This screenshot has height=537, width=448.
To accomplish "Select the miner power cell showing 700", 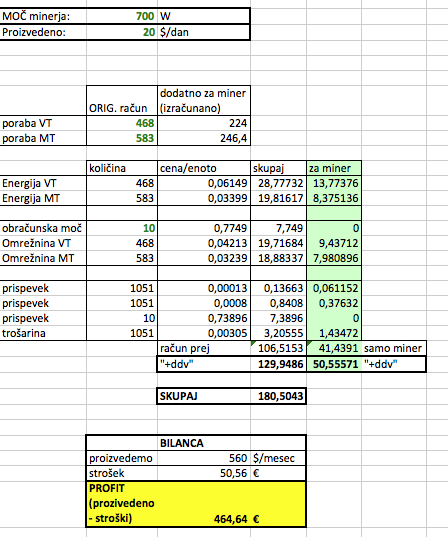I will pyautogui.click(x=122, y=16).
